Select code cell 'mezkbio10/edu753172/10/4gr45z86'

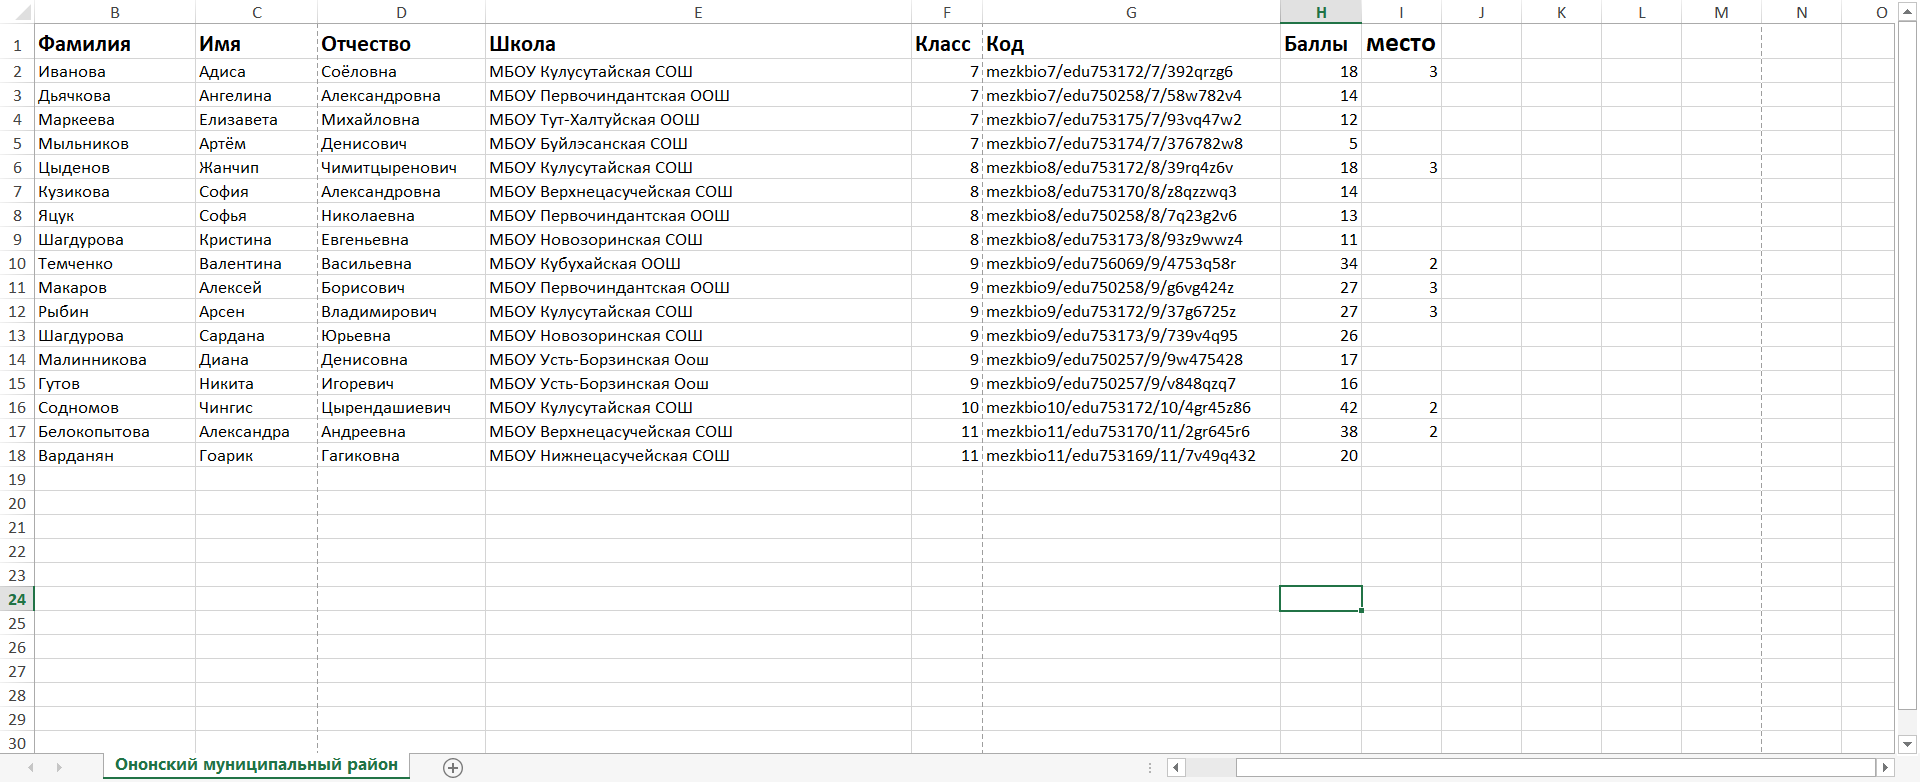1131,407
